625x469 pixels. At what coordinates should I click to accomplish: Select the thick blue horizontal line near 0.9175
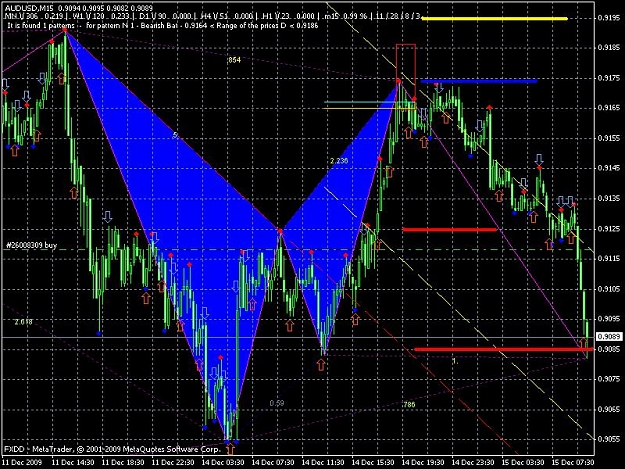point(479,81)
